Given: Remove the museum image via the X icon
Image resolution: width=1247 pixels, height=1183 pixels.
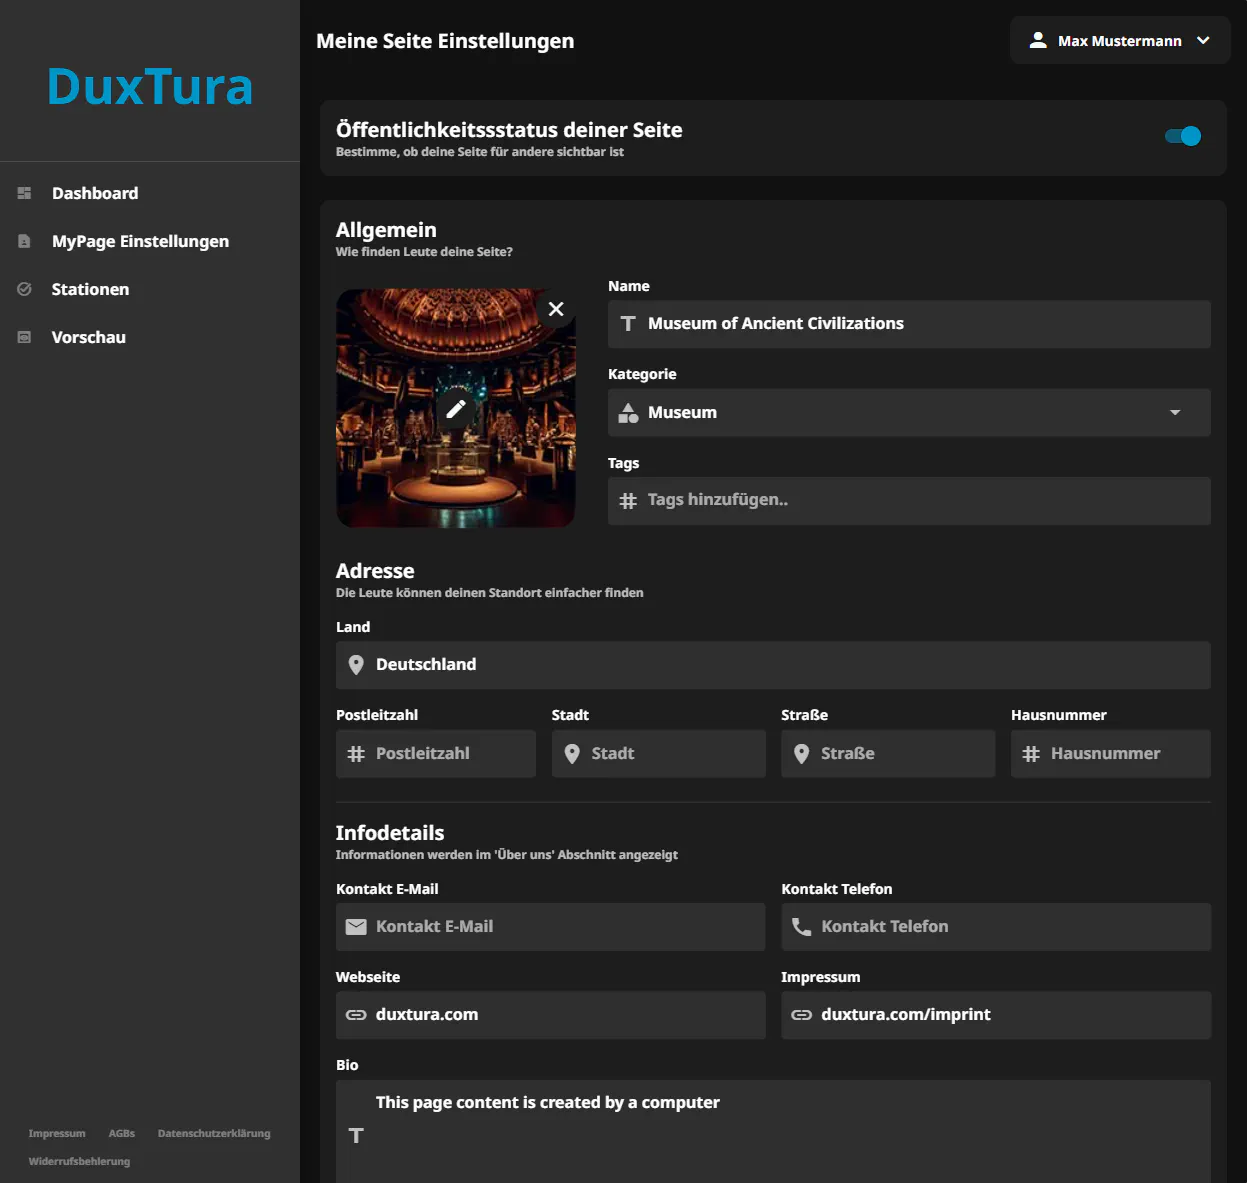Looking at the screenshot, I should click(556, 310).
